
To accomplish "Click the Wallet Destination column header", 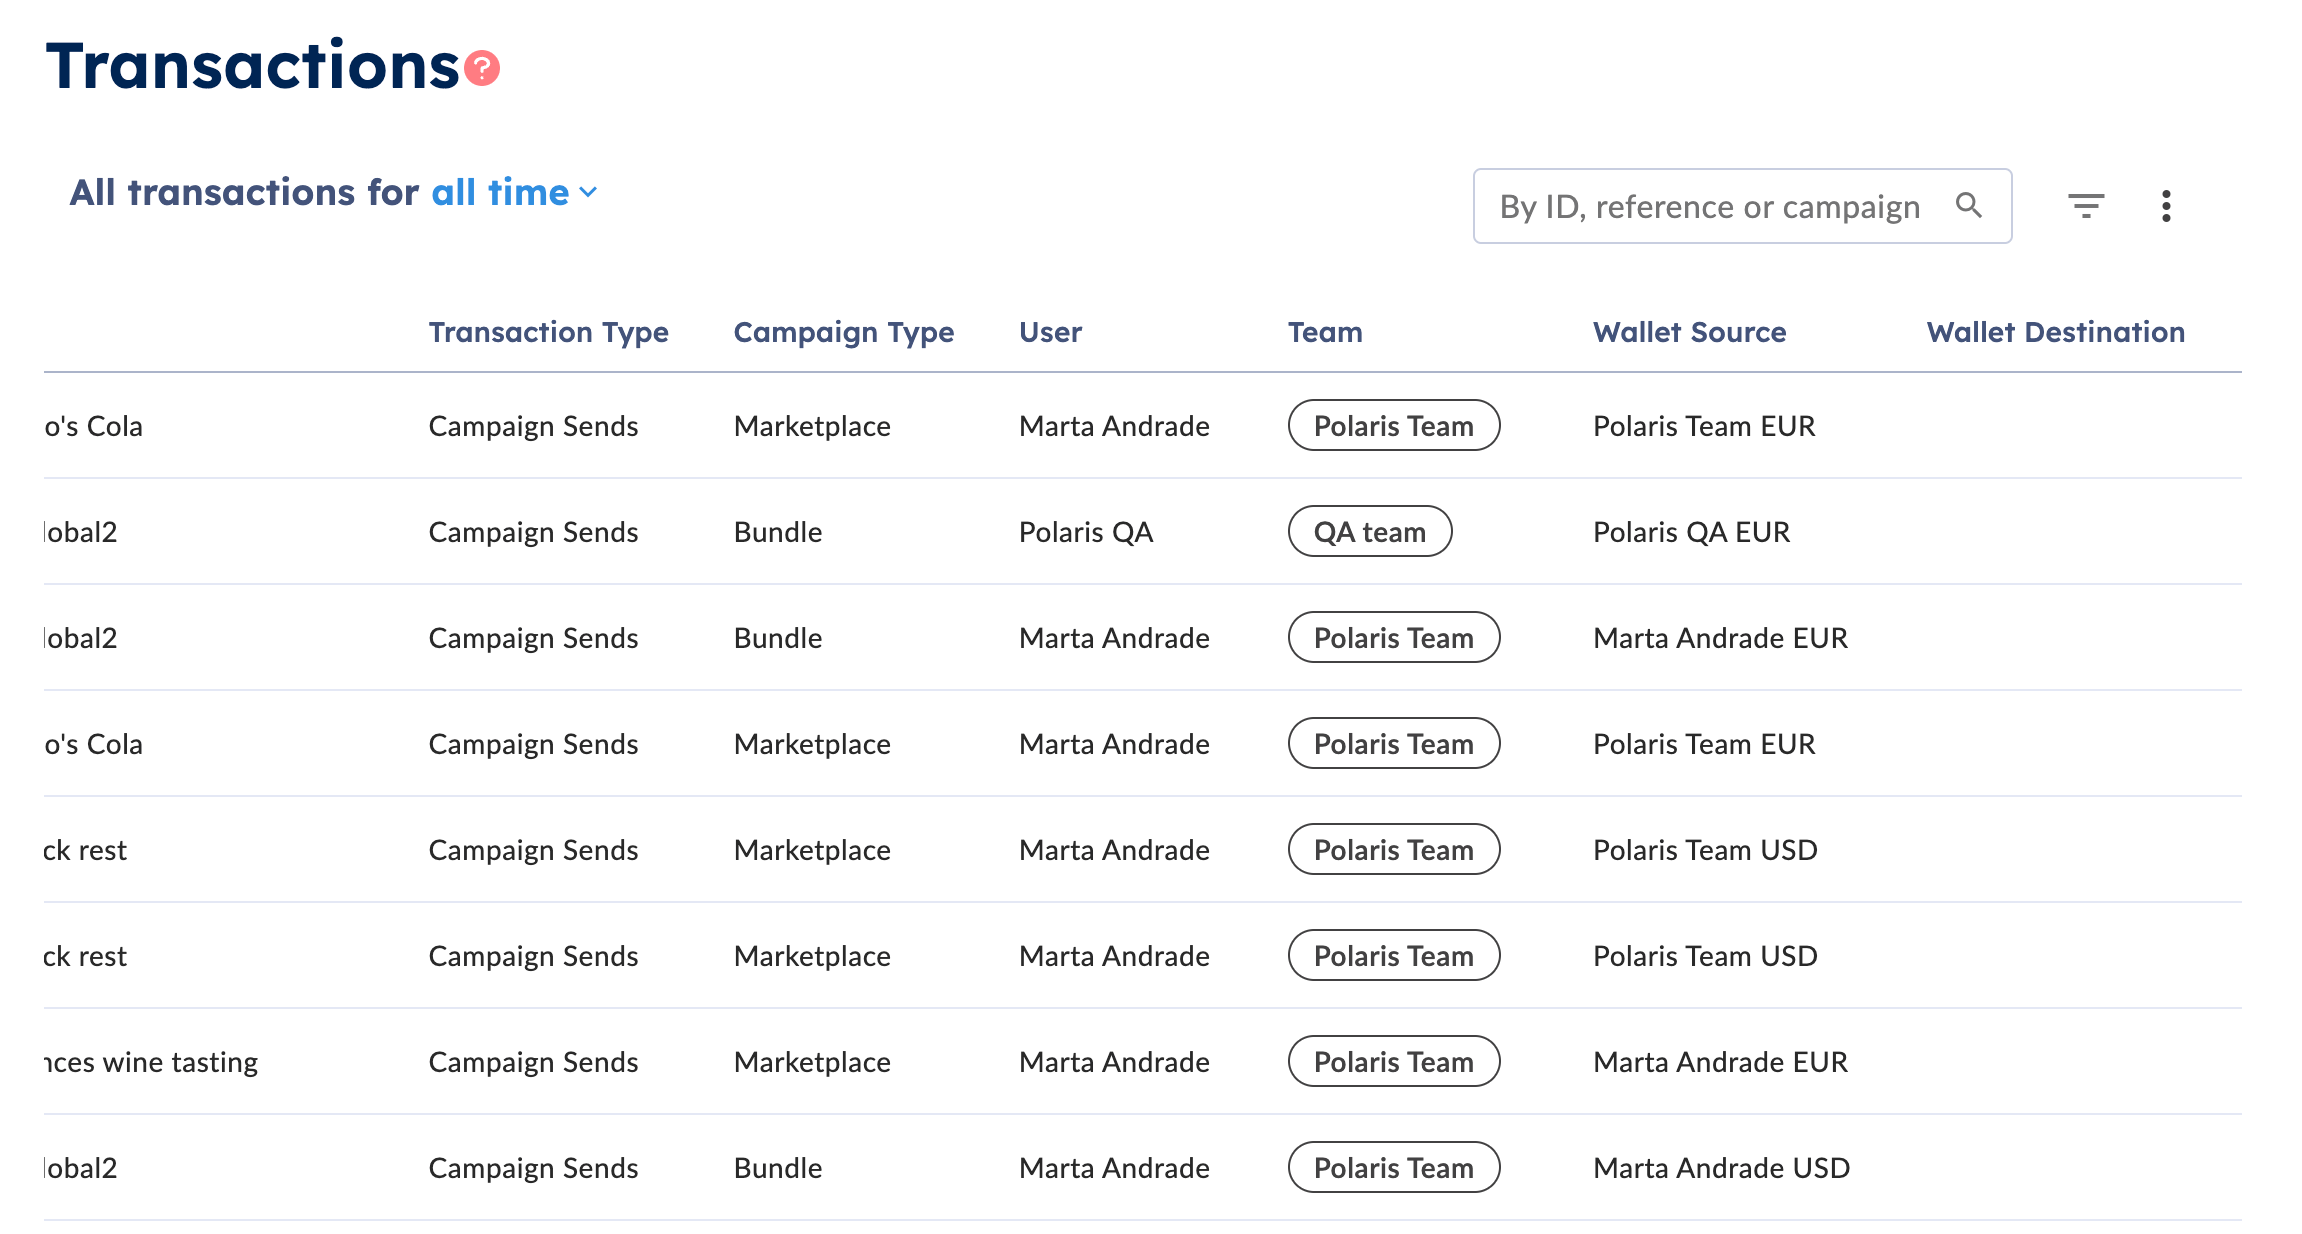I will [x=2055, y=332].
